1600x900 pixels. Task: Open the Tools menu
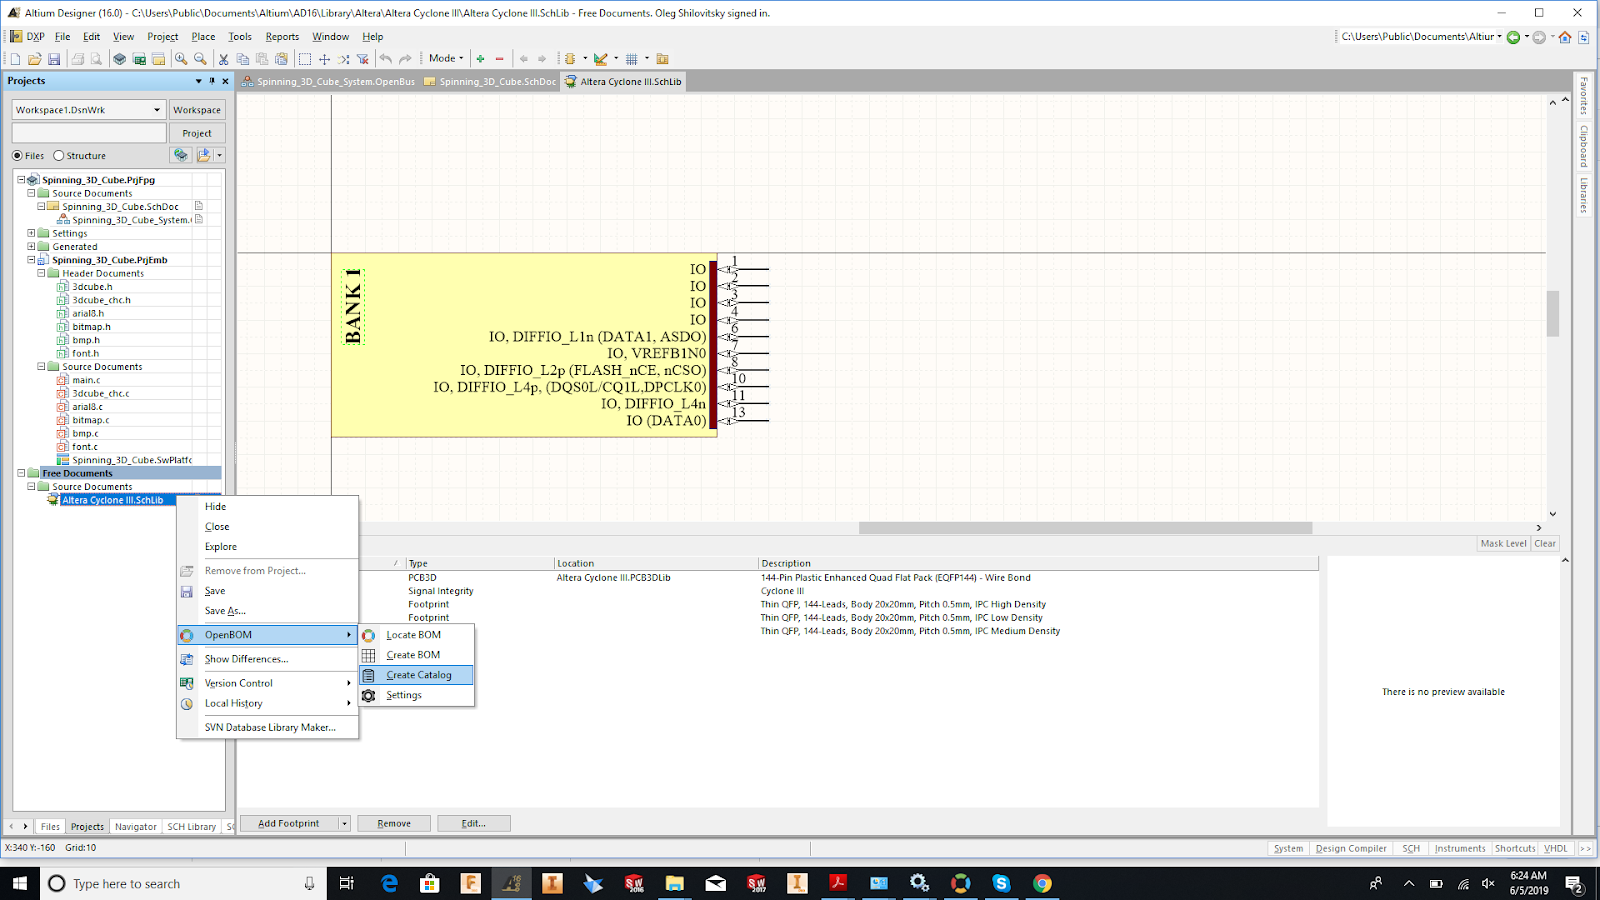tap(240, 37)
